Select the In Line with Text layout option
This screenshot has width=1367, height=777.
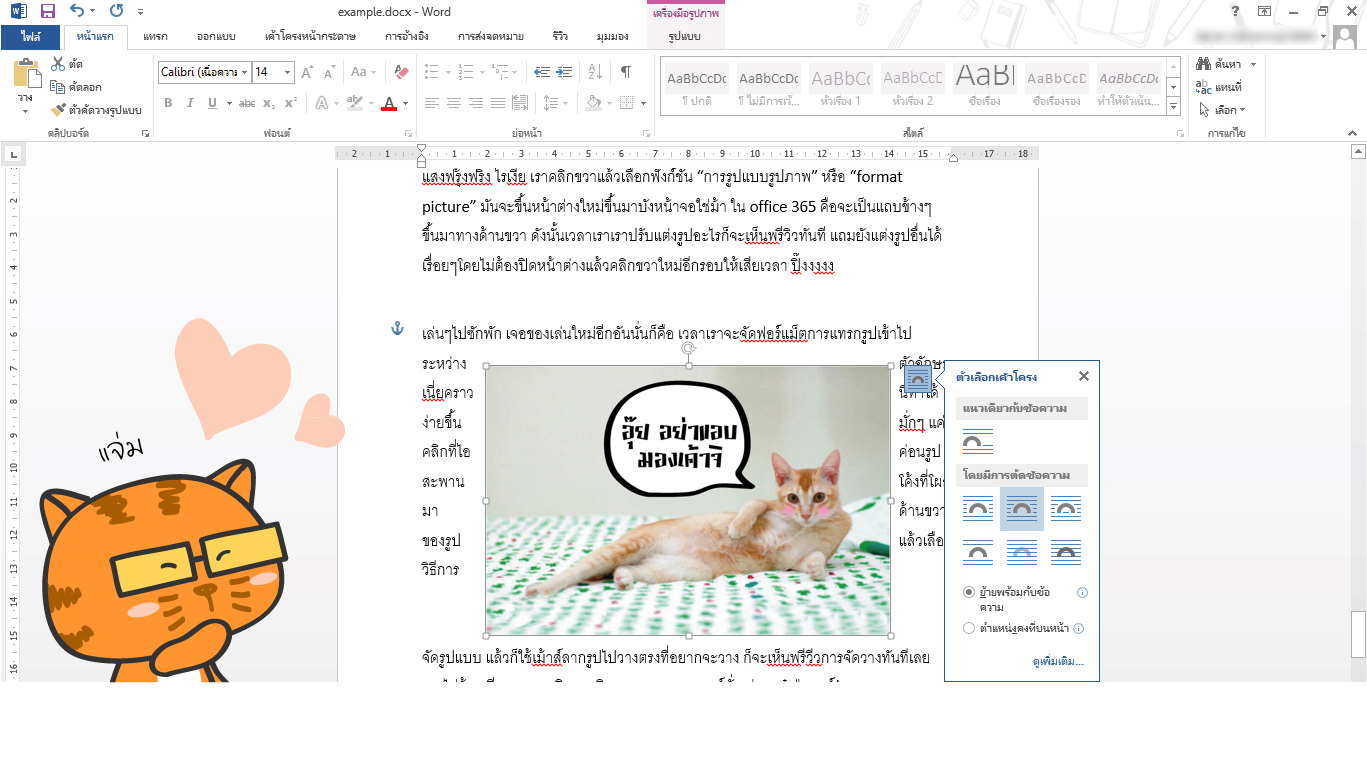[978, 442]
